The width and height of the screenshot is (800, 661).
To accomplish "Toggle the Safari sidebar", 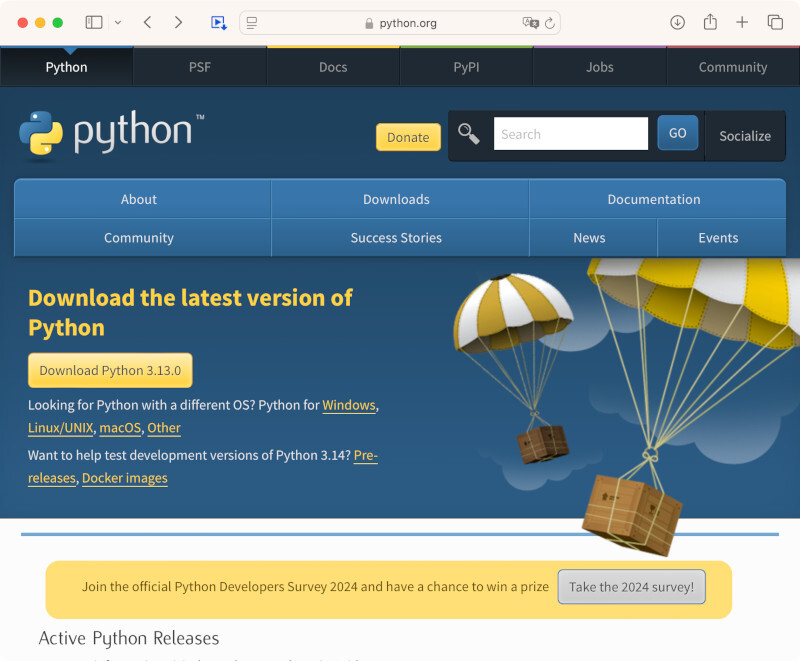I will (x=94, y=22).
